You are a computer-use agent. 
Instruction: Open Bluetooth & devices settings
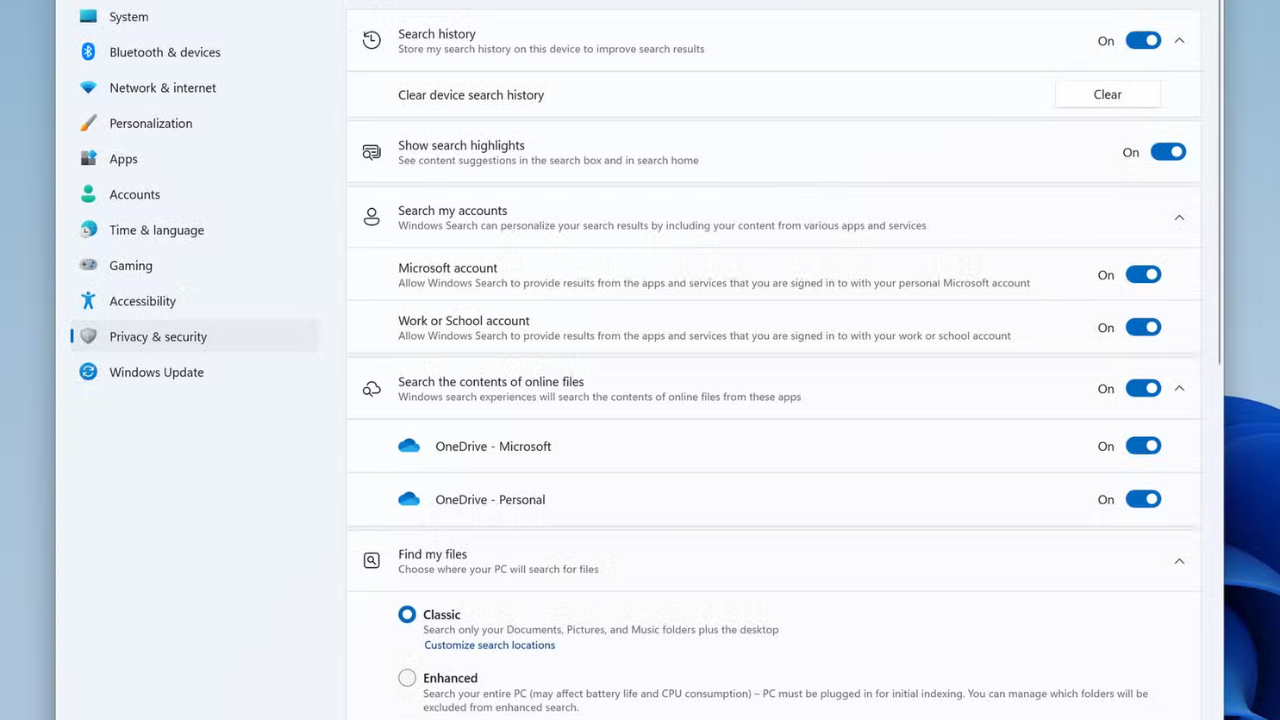195,52
